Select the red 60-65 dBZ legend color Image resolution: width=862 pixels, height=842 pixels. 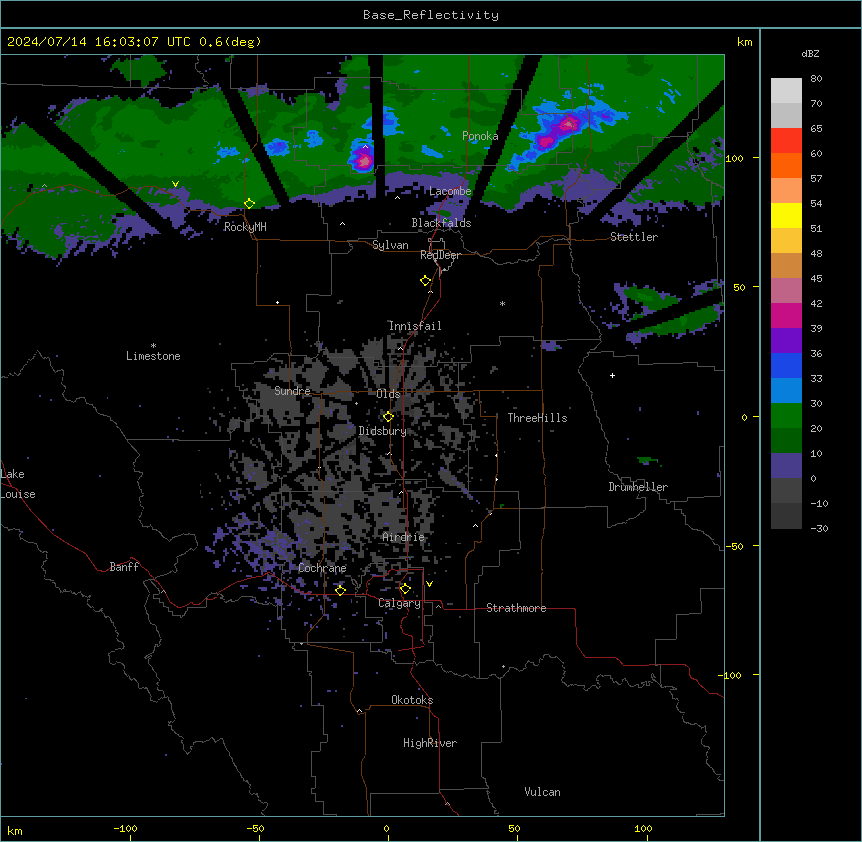786,140
